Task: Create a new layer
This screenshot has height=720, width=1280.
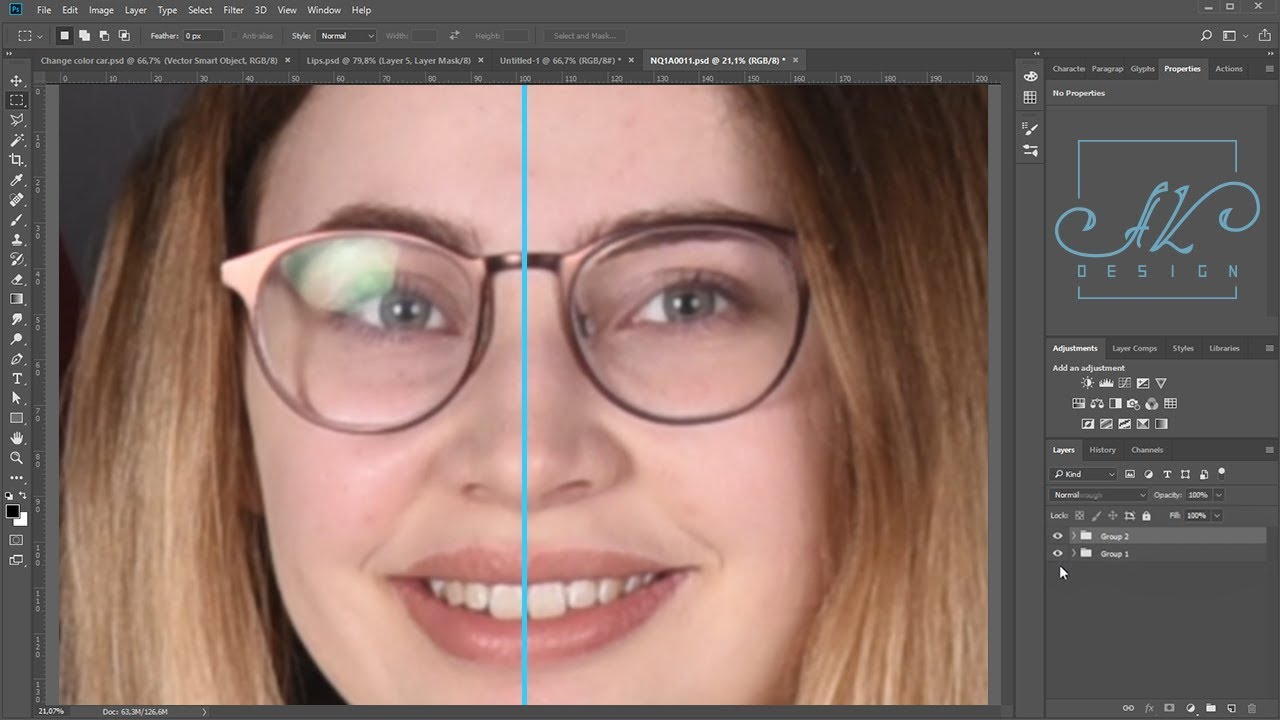Action: [x=1231, y=708]
